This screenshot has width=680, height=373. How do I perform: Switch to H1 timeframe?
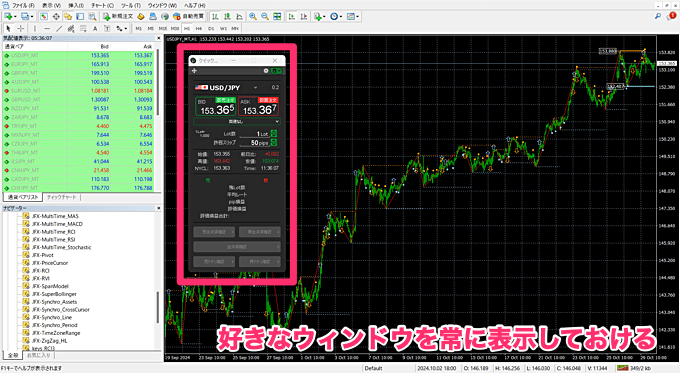[187, 29]
